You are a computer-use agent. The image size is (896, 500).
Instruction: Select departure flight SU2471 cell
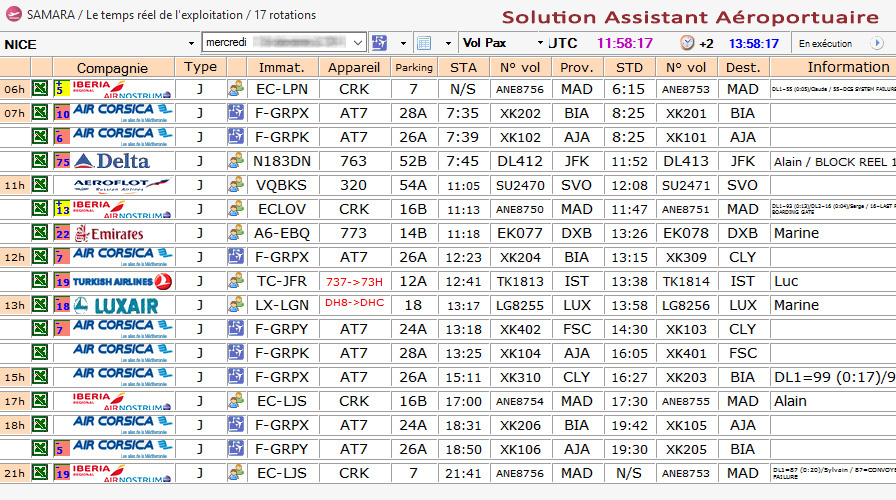coord(686,185)
